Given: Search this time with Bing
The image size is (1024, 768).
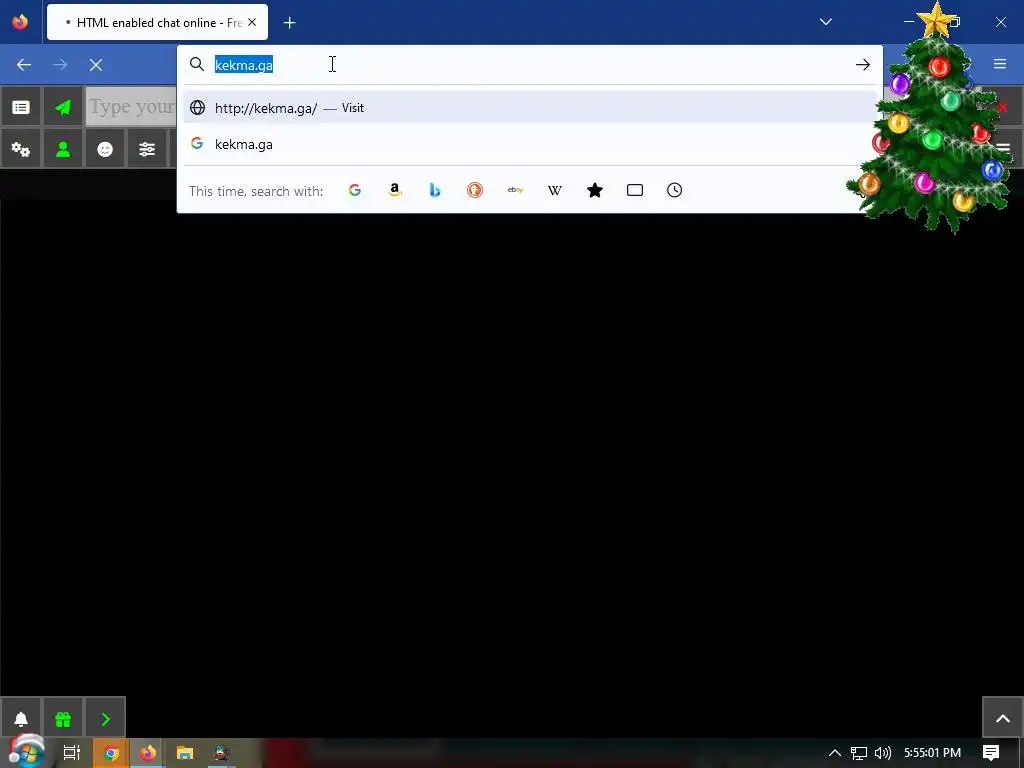Looking at the screenshot, I should [x=435, y=190].
